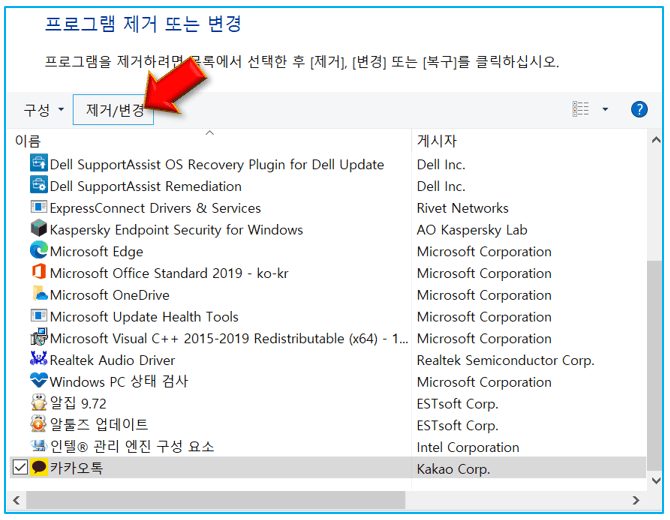Image resolution: width=670 pixels, height=520 pixels.
Task: Uncheck the 카카오톡 row checkbox
Action: [20, 467]
